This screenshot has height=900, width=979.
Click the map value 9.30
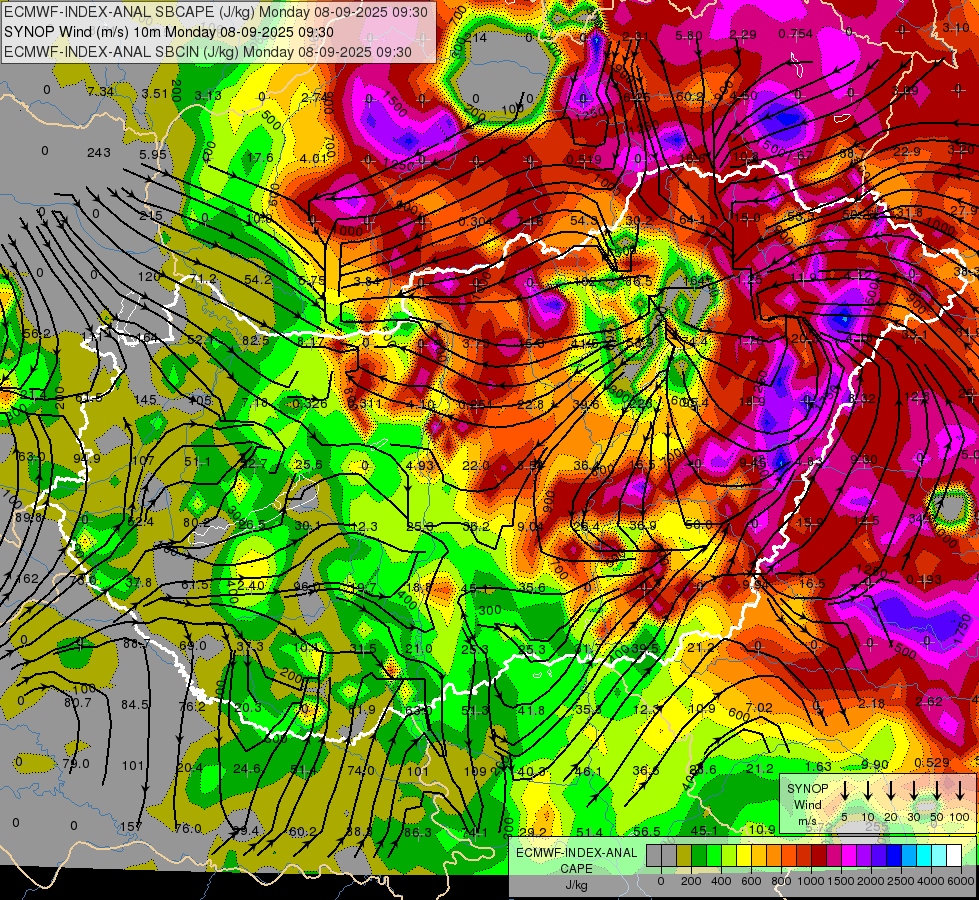864,459
